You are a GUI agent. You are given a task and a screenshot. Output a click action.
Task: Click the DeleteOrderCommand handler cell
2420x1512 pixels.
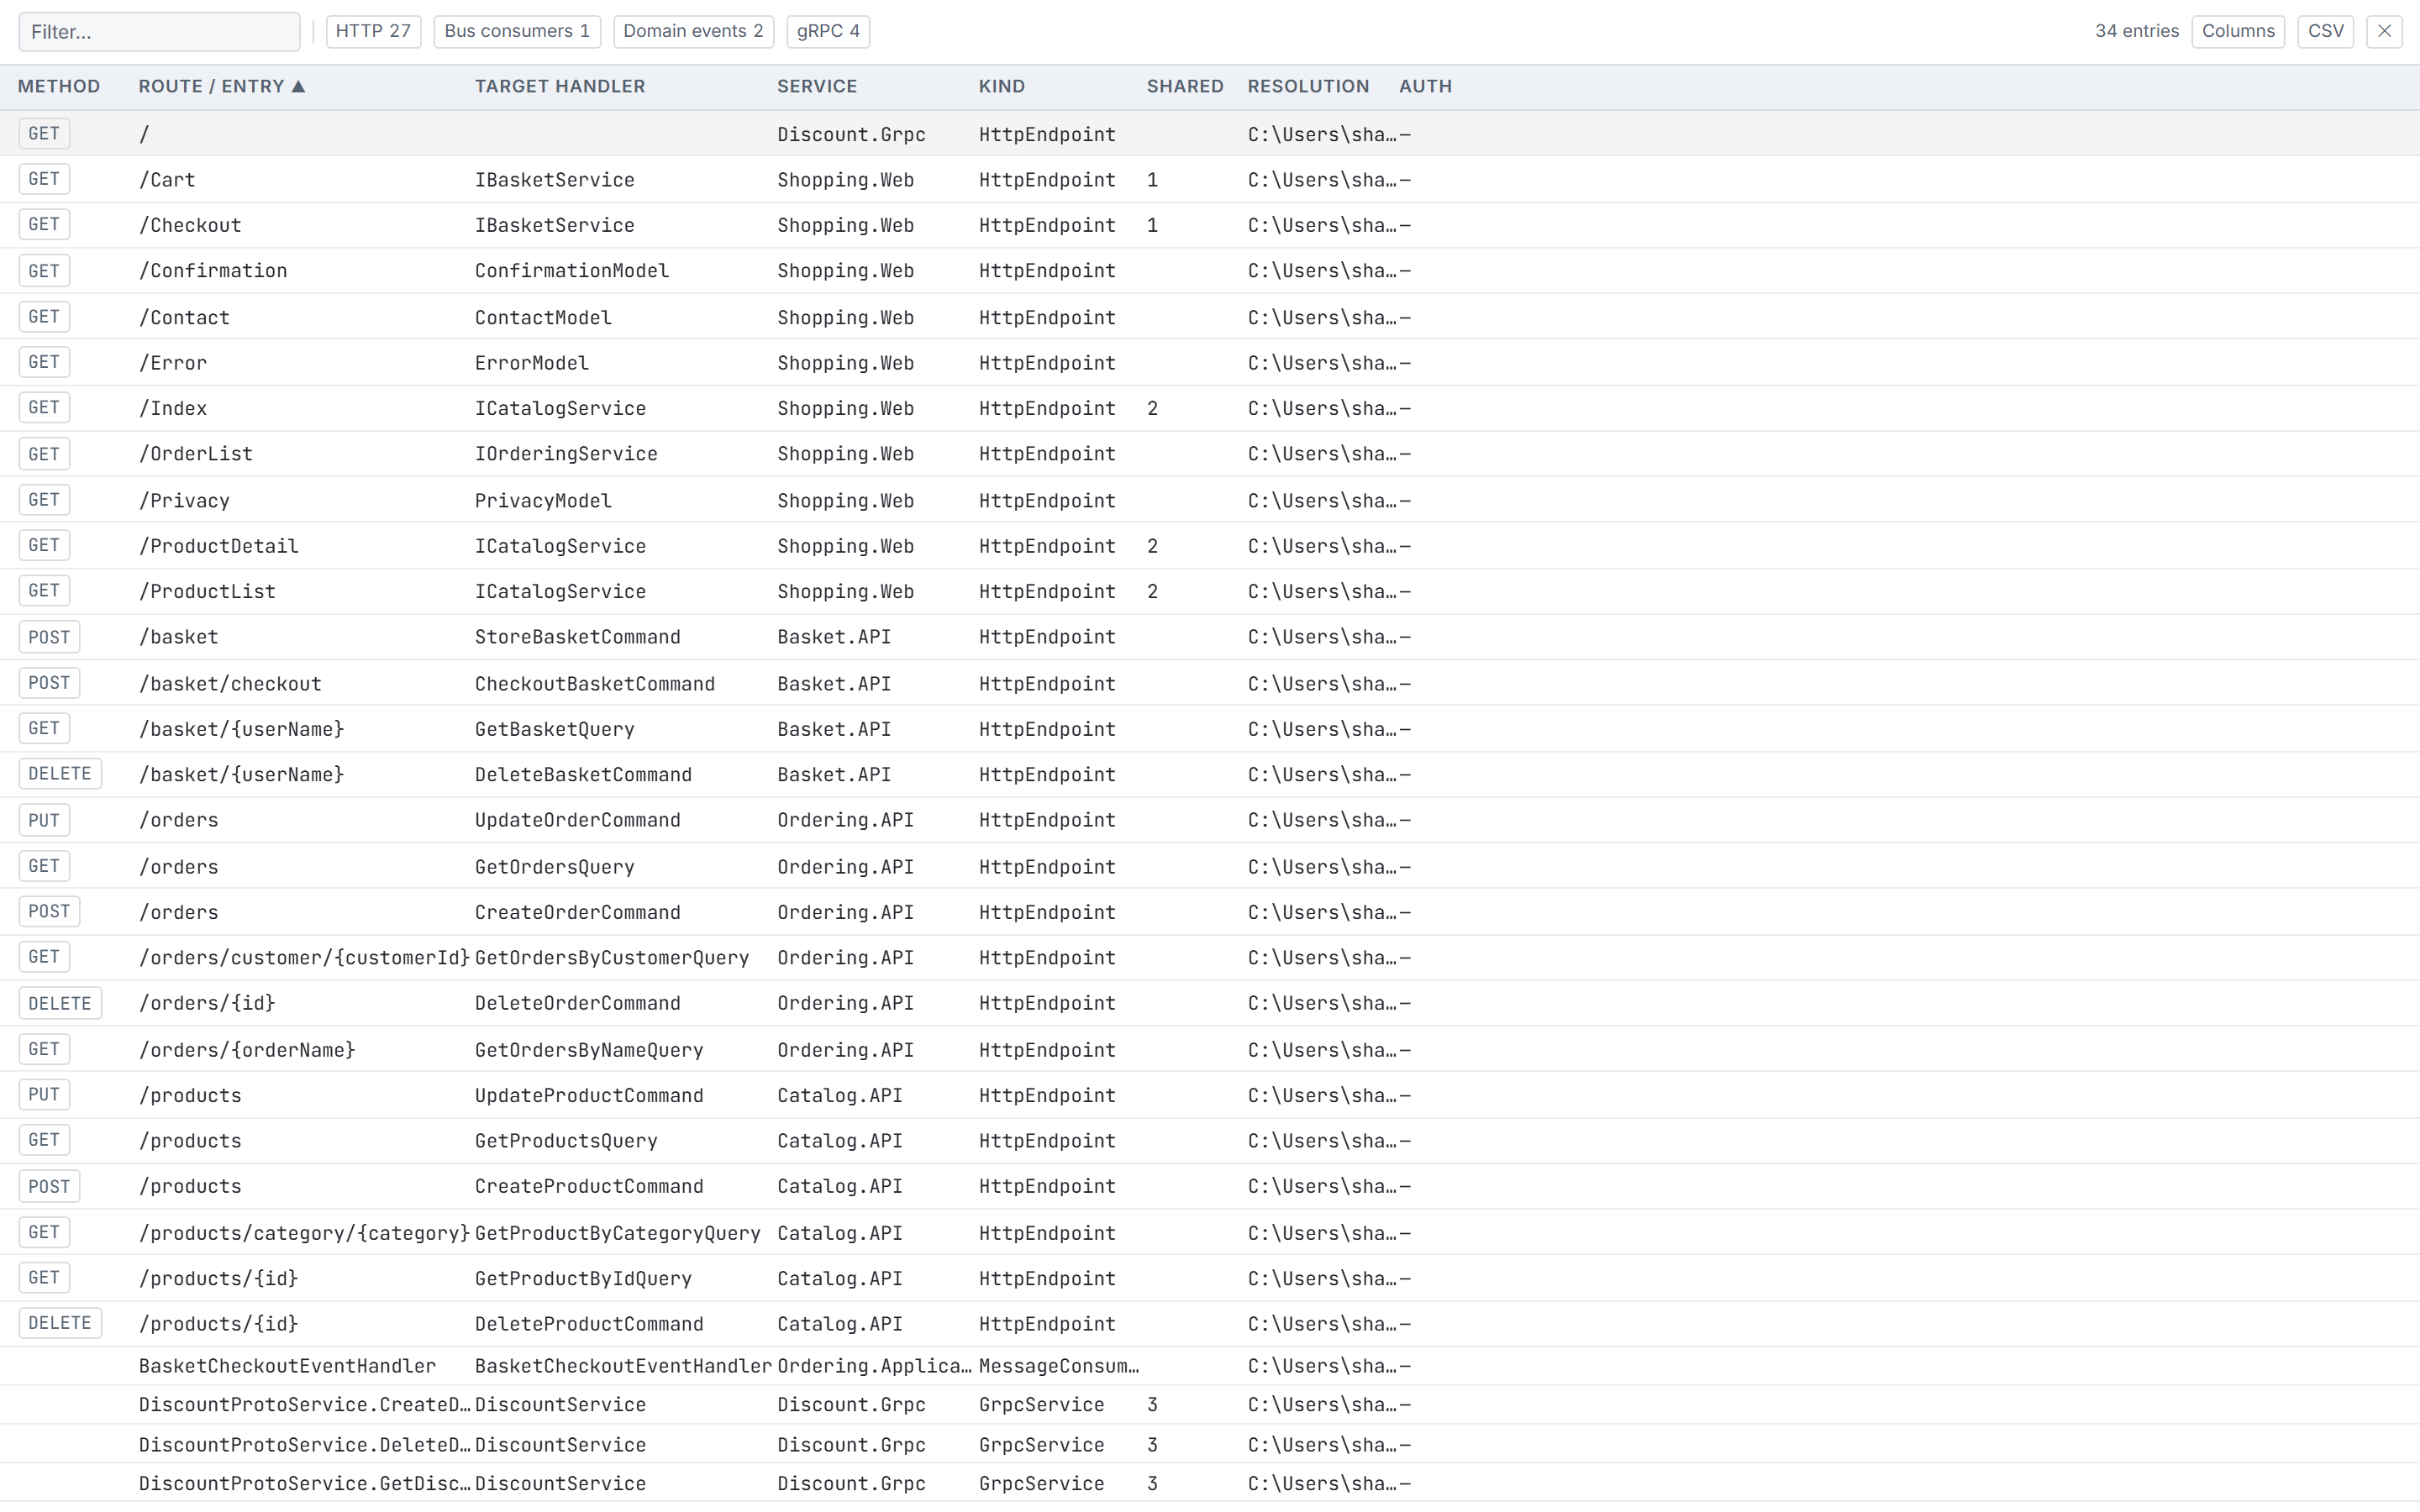(578, 1003)
